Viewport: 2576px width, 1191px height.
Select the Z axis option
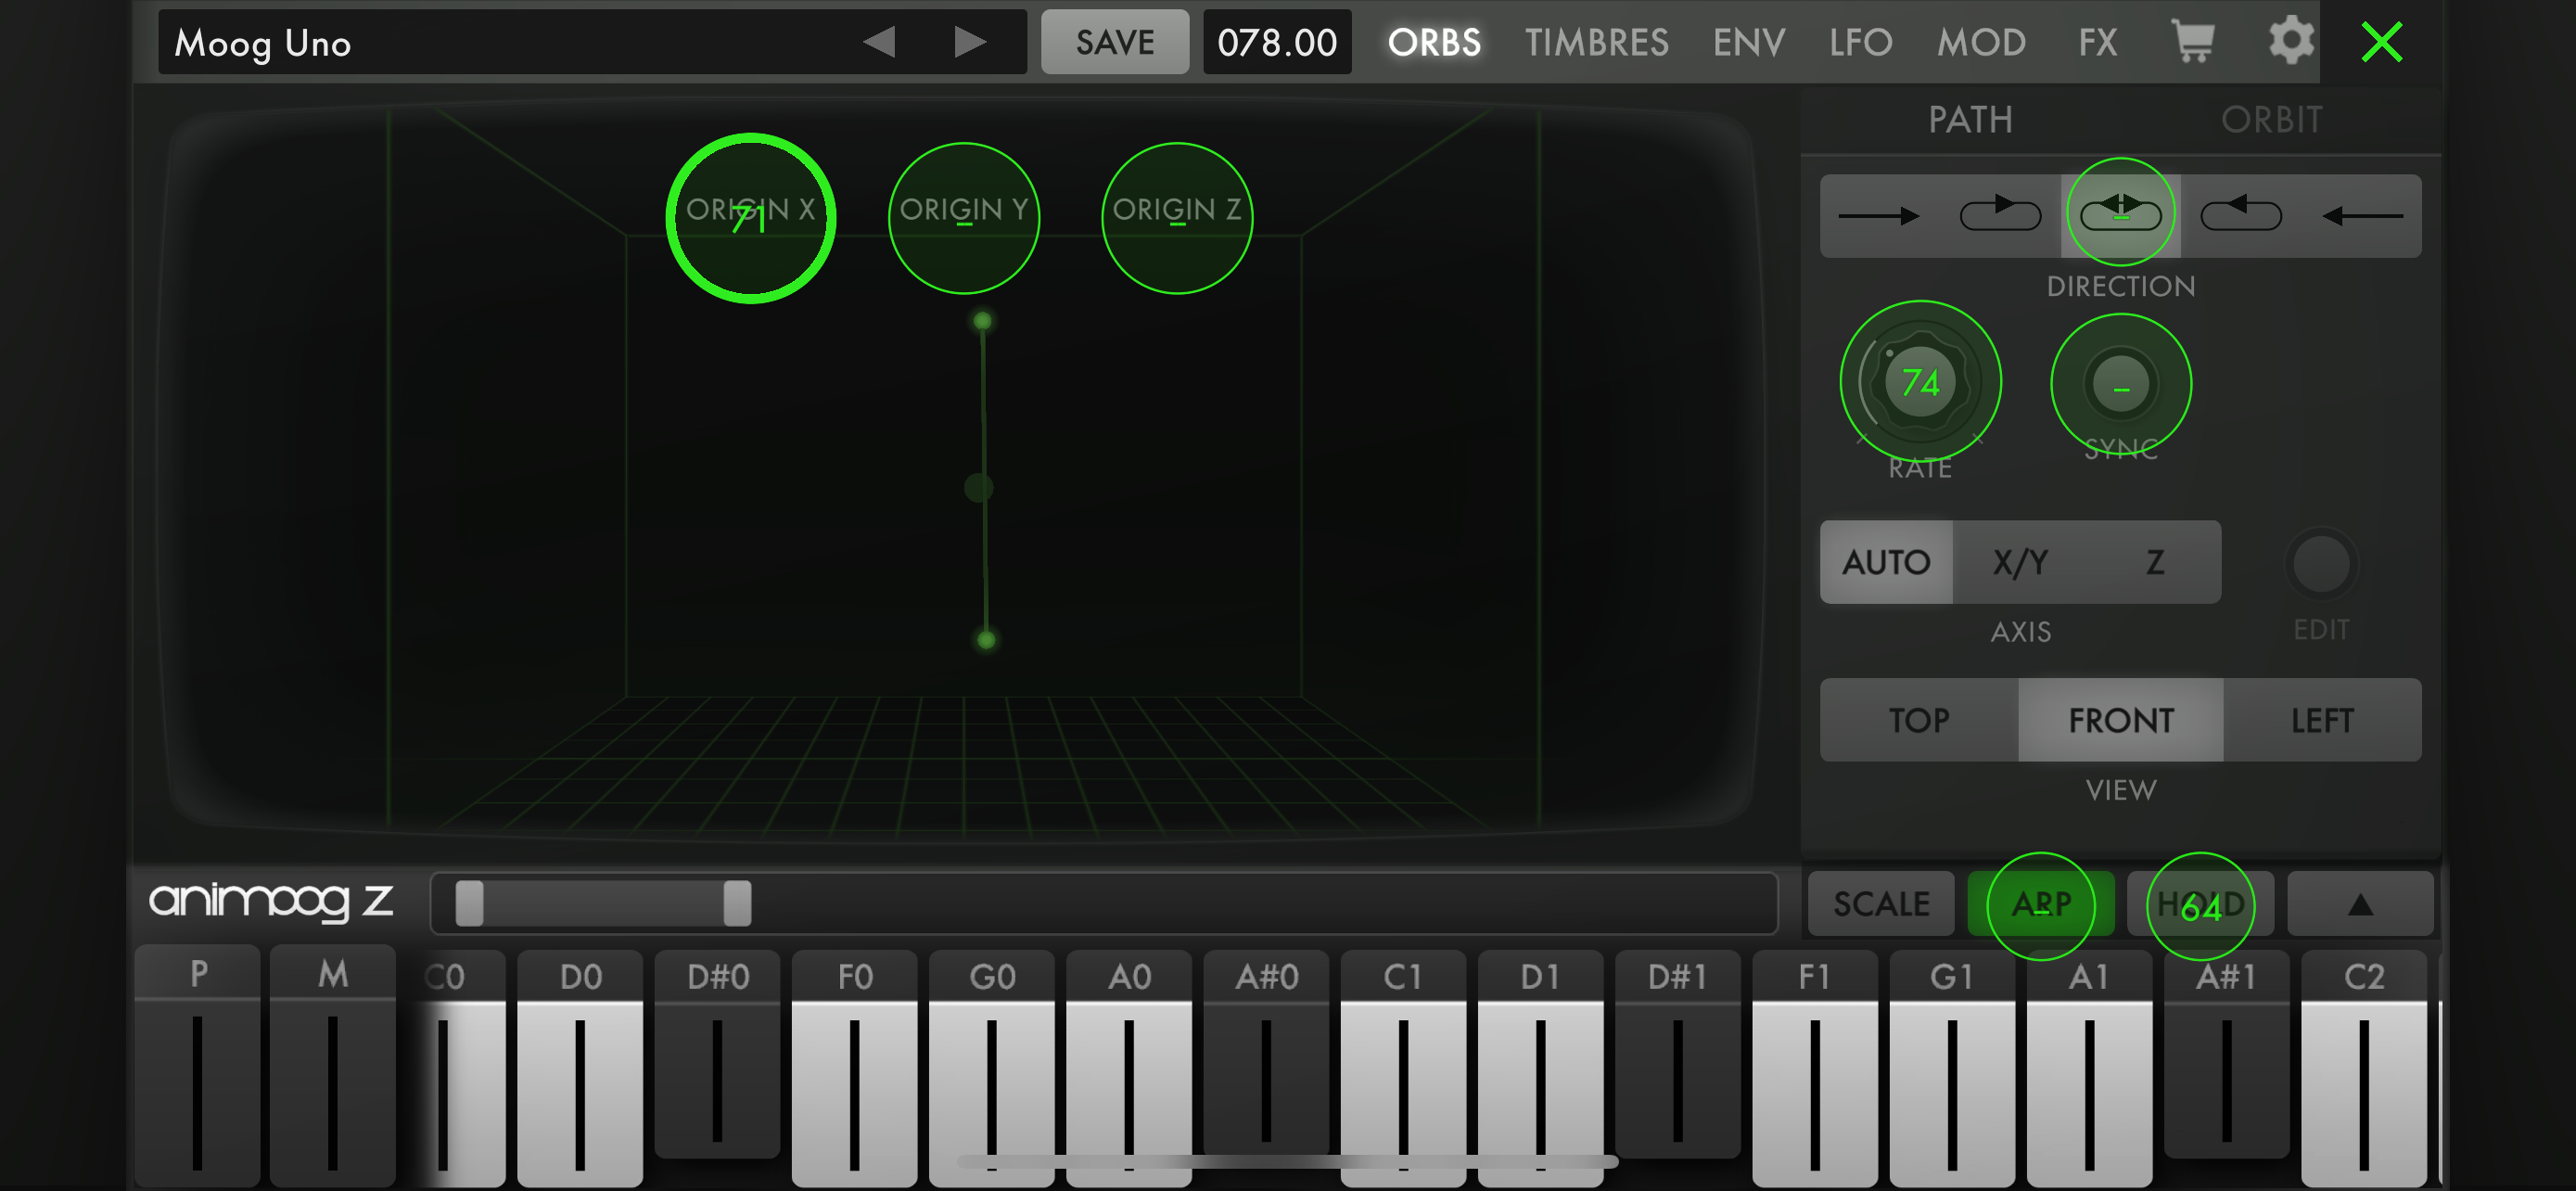(x=2155, y=562)
